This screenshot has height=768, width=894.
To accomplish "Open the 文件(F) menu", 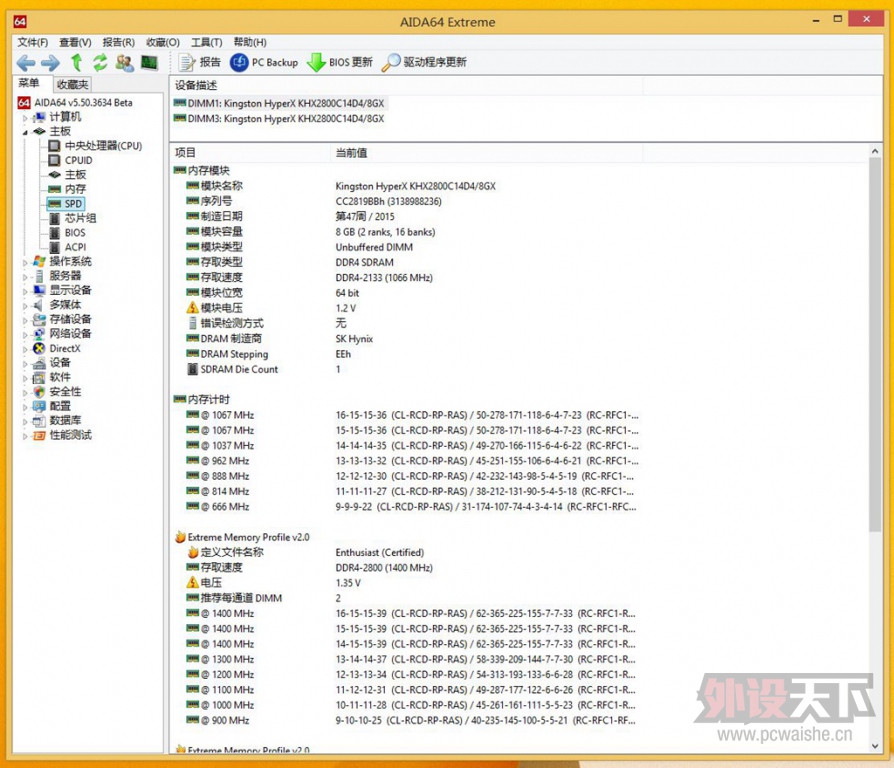I will (32, 42).
